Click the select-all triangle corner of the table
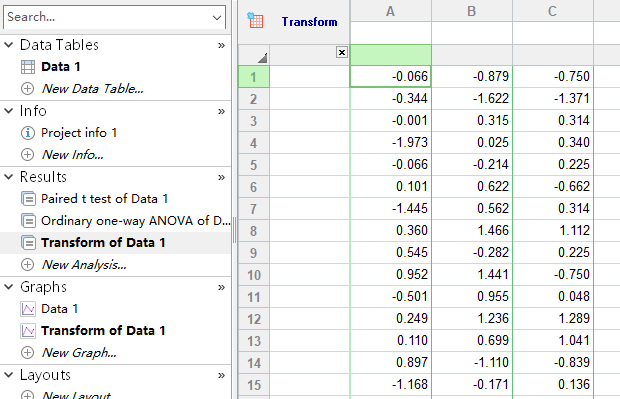Viewport: 620px width, 399px height. click(x=262, y=58)
